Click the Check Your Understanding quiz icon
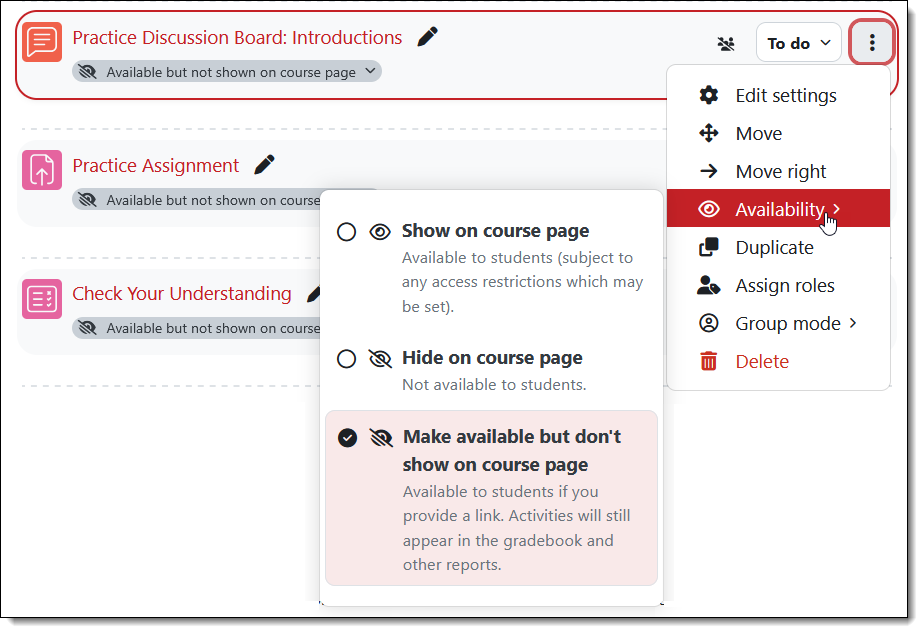 pyautogui.click(x=42, y=299)
